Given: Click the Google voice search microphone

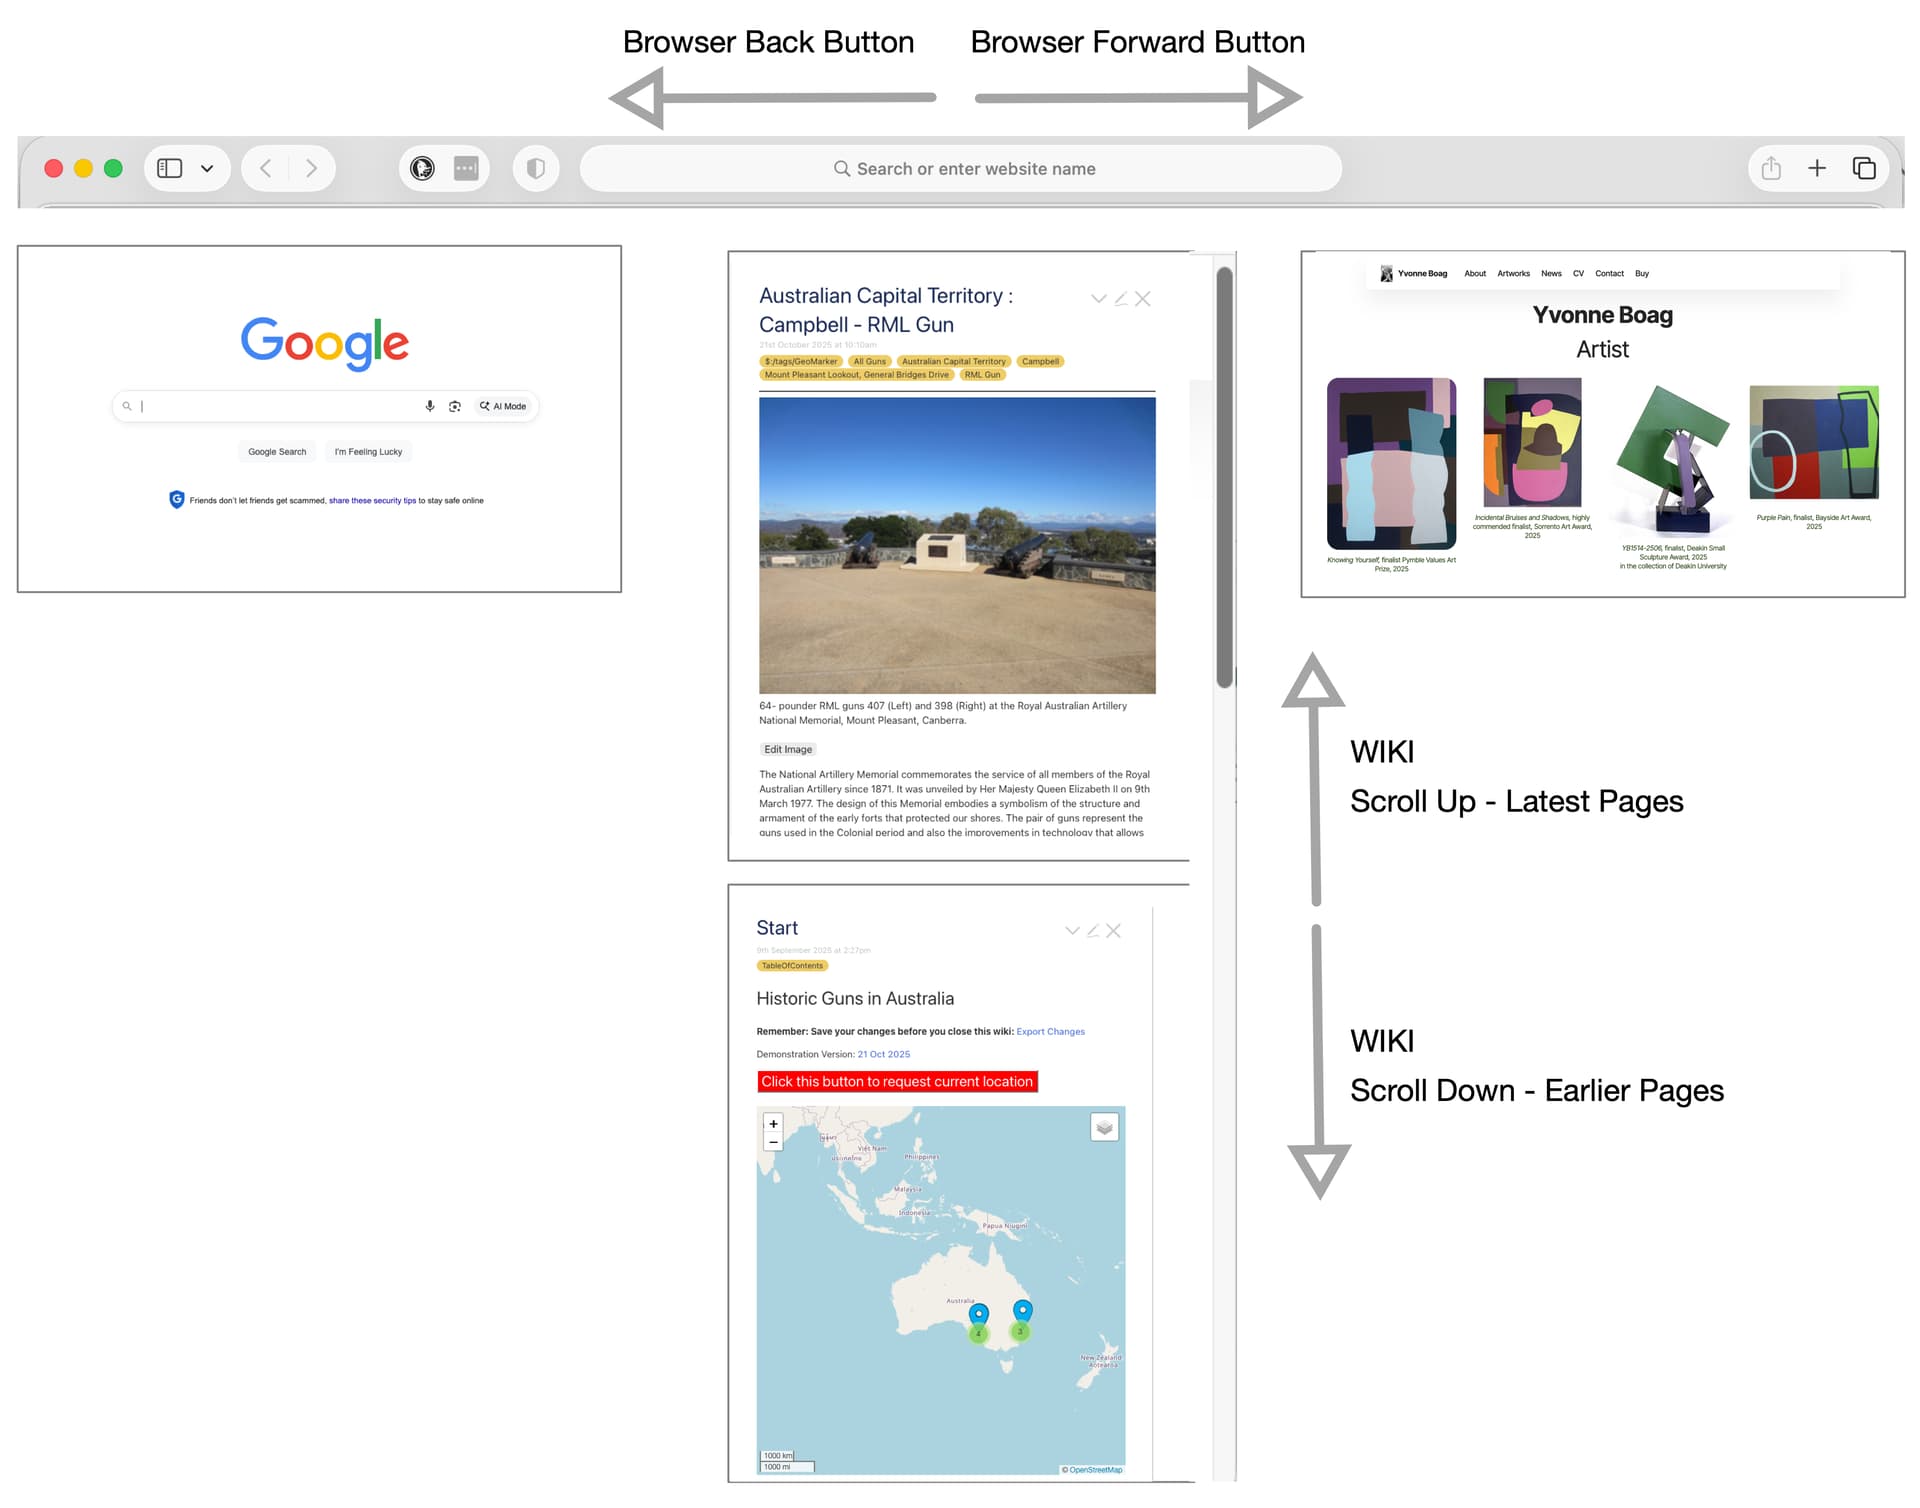Looking at the screenshot, I should 430,406.
